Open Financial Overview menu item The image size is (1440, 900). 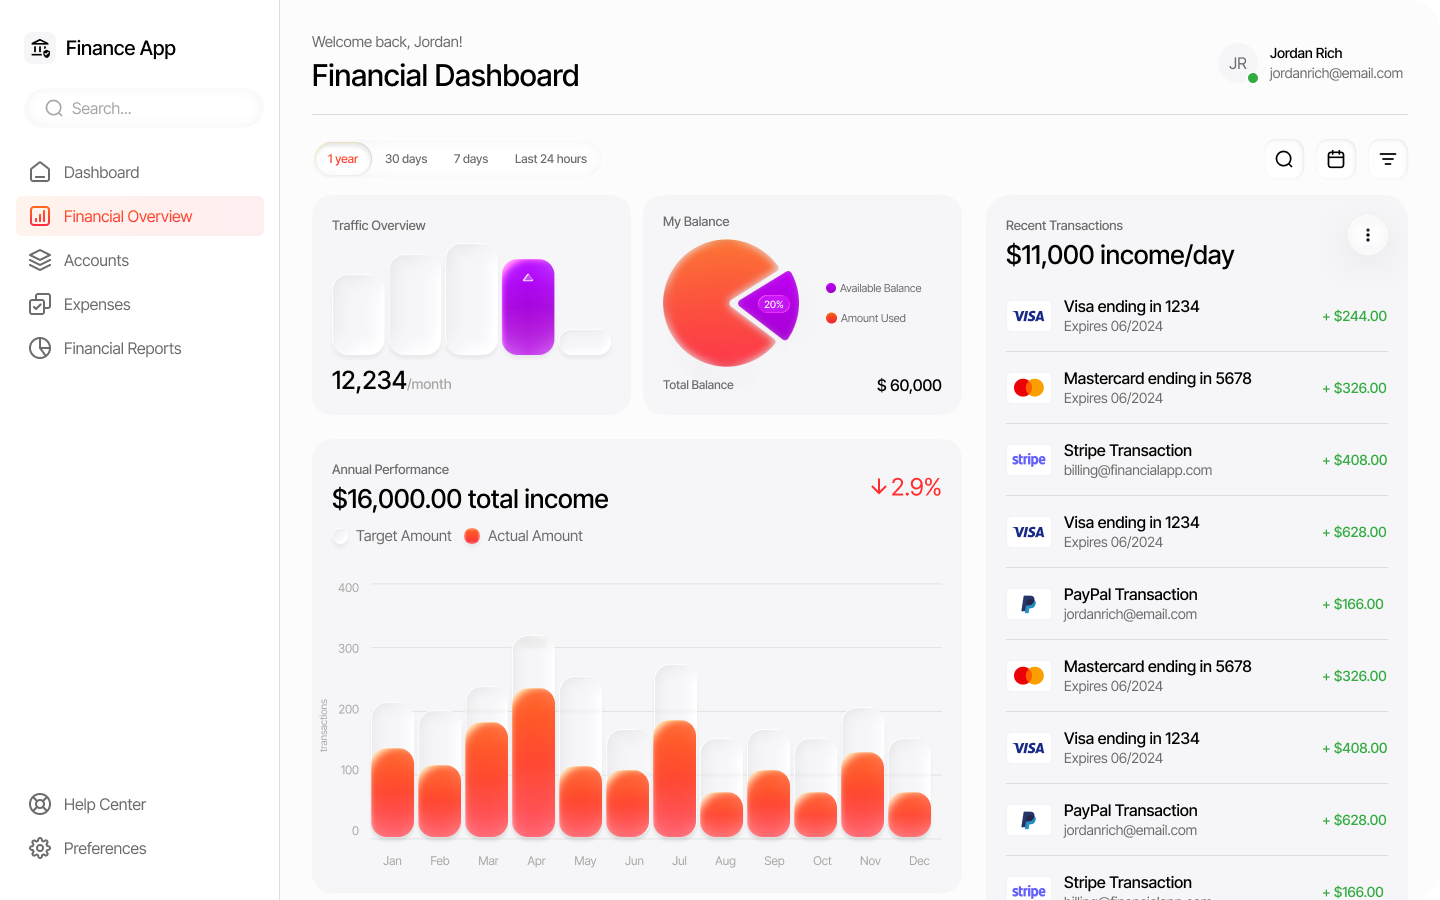point(140,216)
